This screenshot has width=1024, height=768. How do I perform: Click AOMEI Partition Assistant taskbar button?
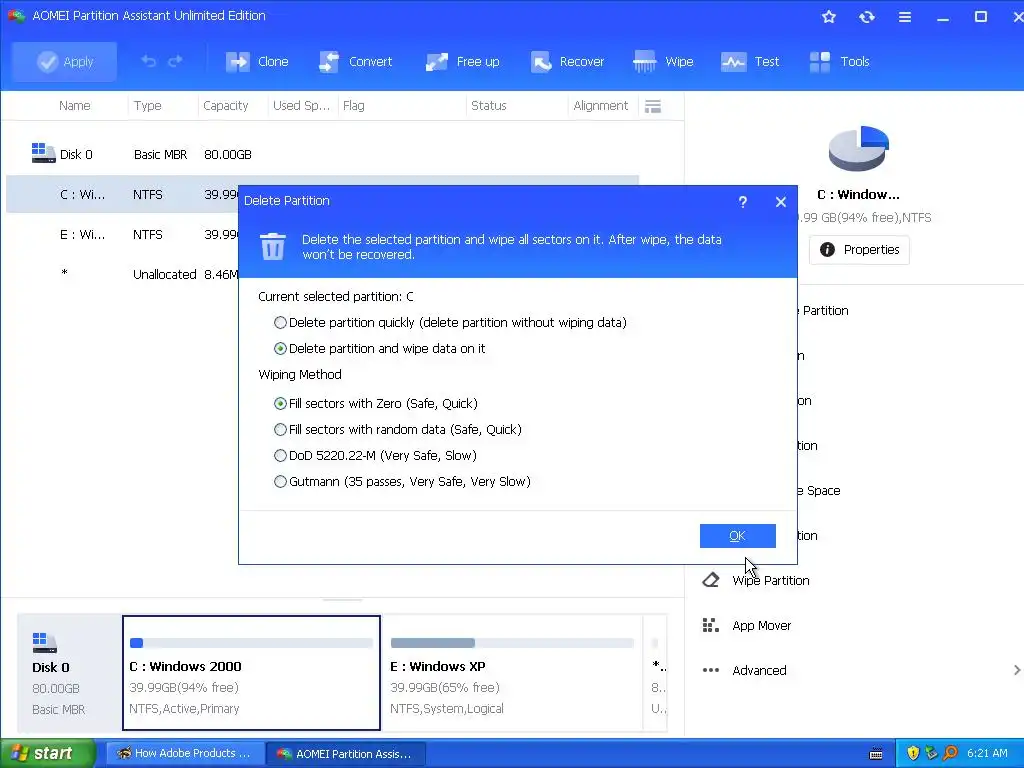click(346, 754)
